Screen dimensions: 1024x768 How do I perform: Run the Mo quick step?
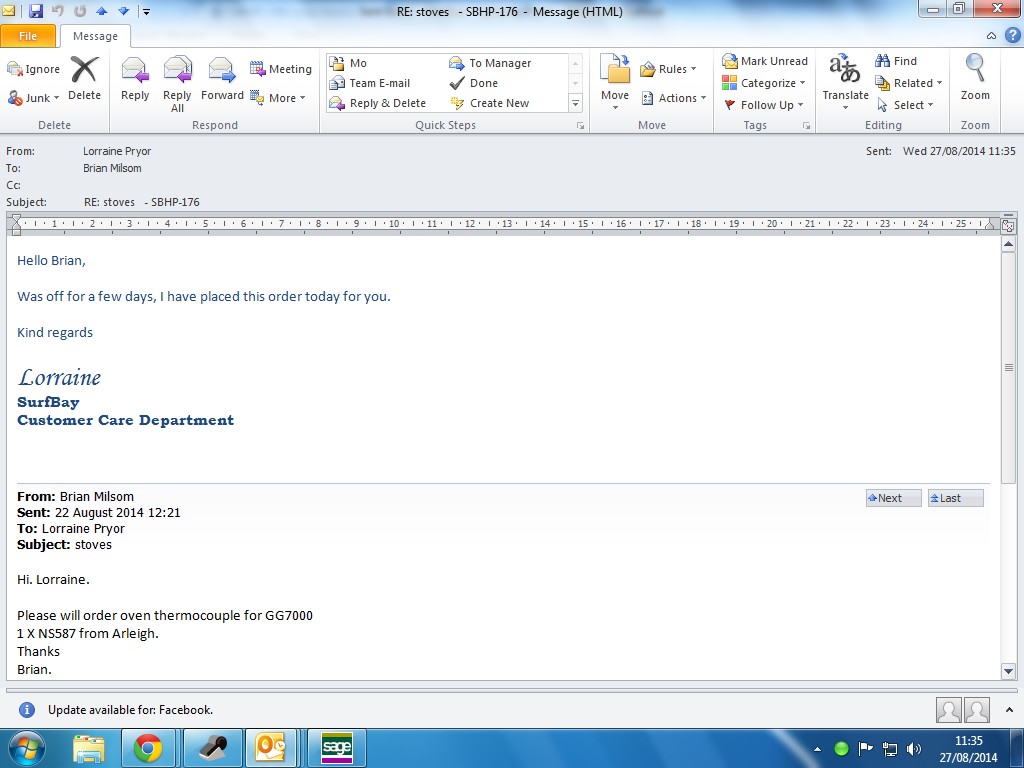[349, 63]
